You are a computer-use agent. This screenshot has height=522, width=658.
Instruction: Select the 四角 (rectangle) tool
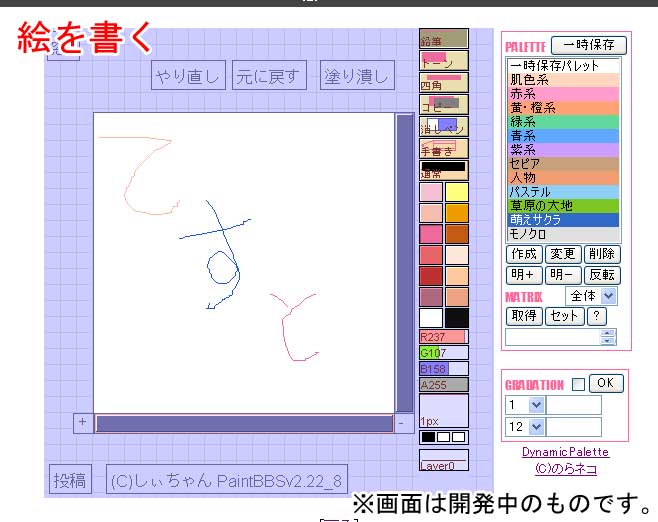(443, 81)
